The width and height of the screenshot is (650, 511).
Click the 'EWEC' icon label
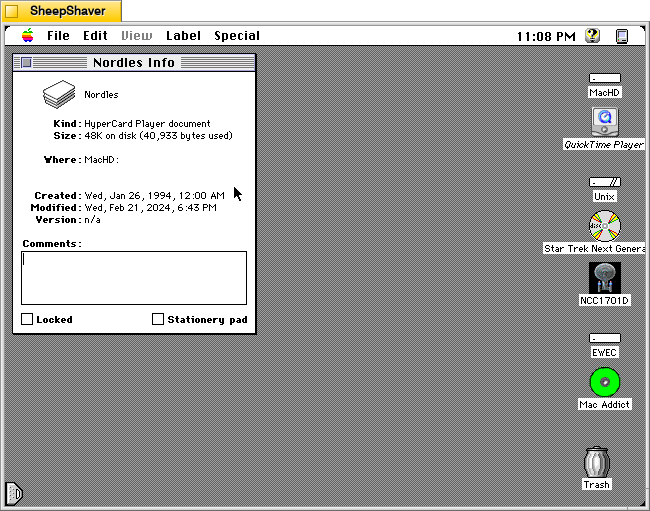604,352
